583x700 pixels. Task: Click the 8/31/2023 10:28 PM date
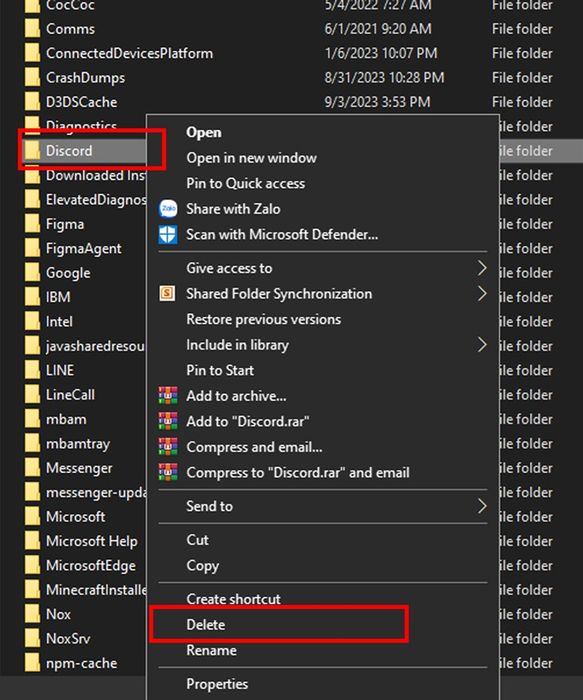click(x=384, y=78)
